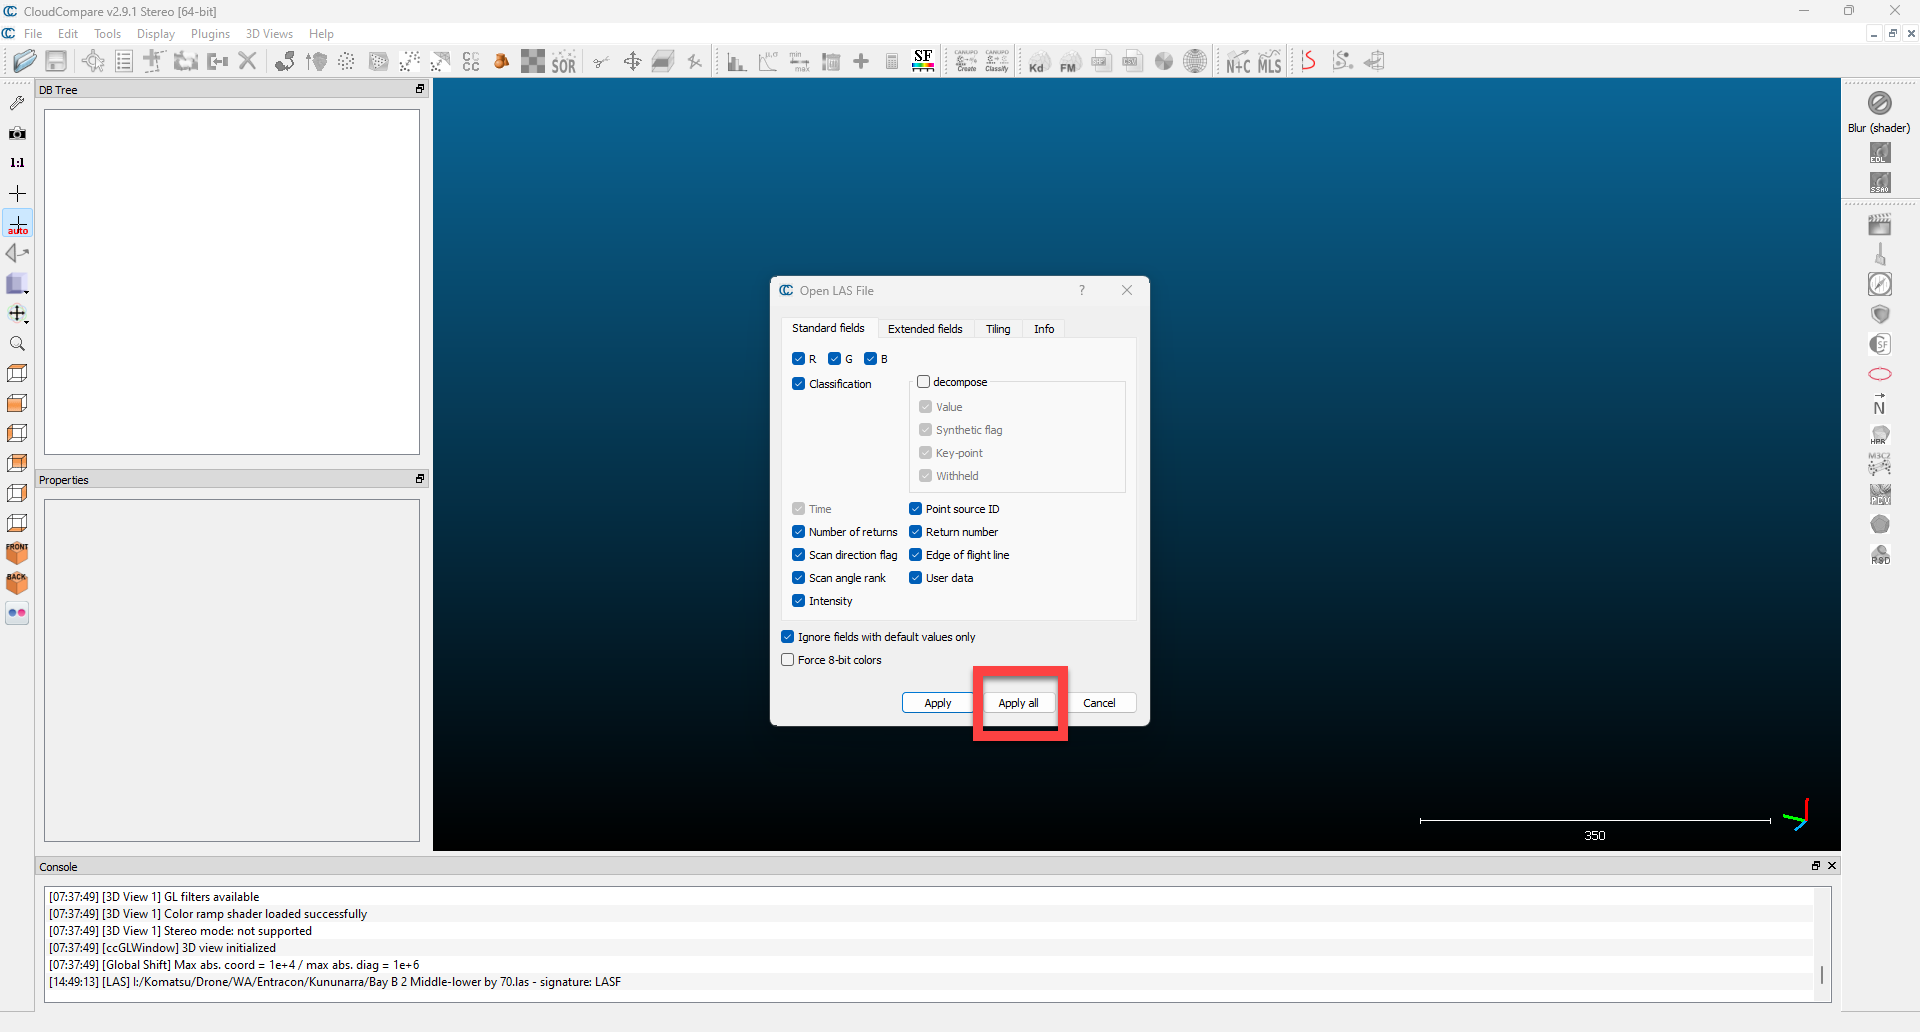Click the dialog help question mark
Viewport: 1920px width, 1032px height.
1081,290
